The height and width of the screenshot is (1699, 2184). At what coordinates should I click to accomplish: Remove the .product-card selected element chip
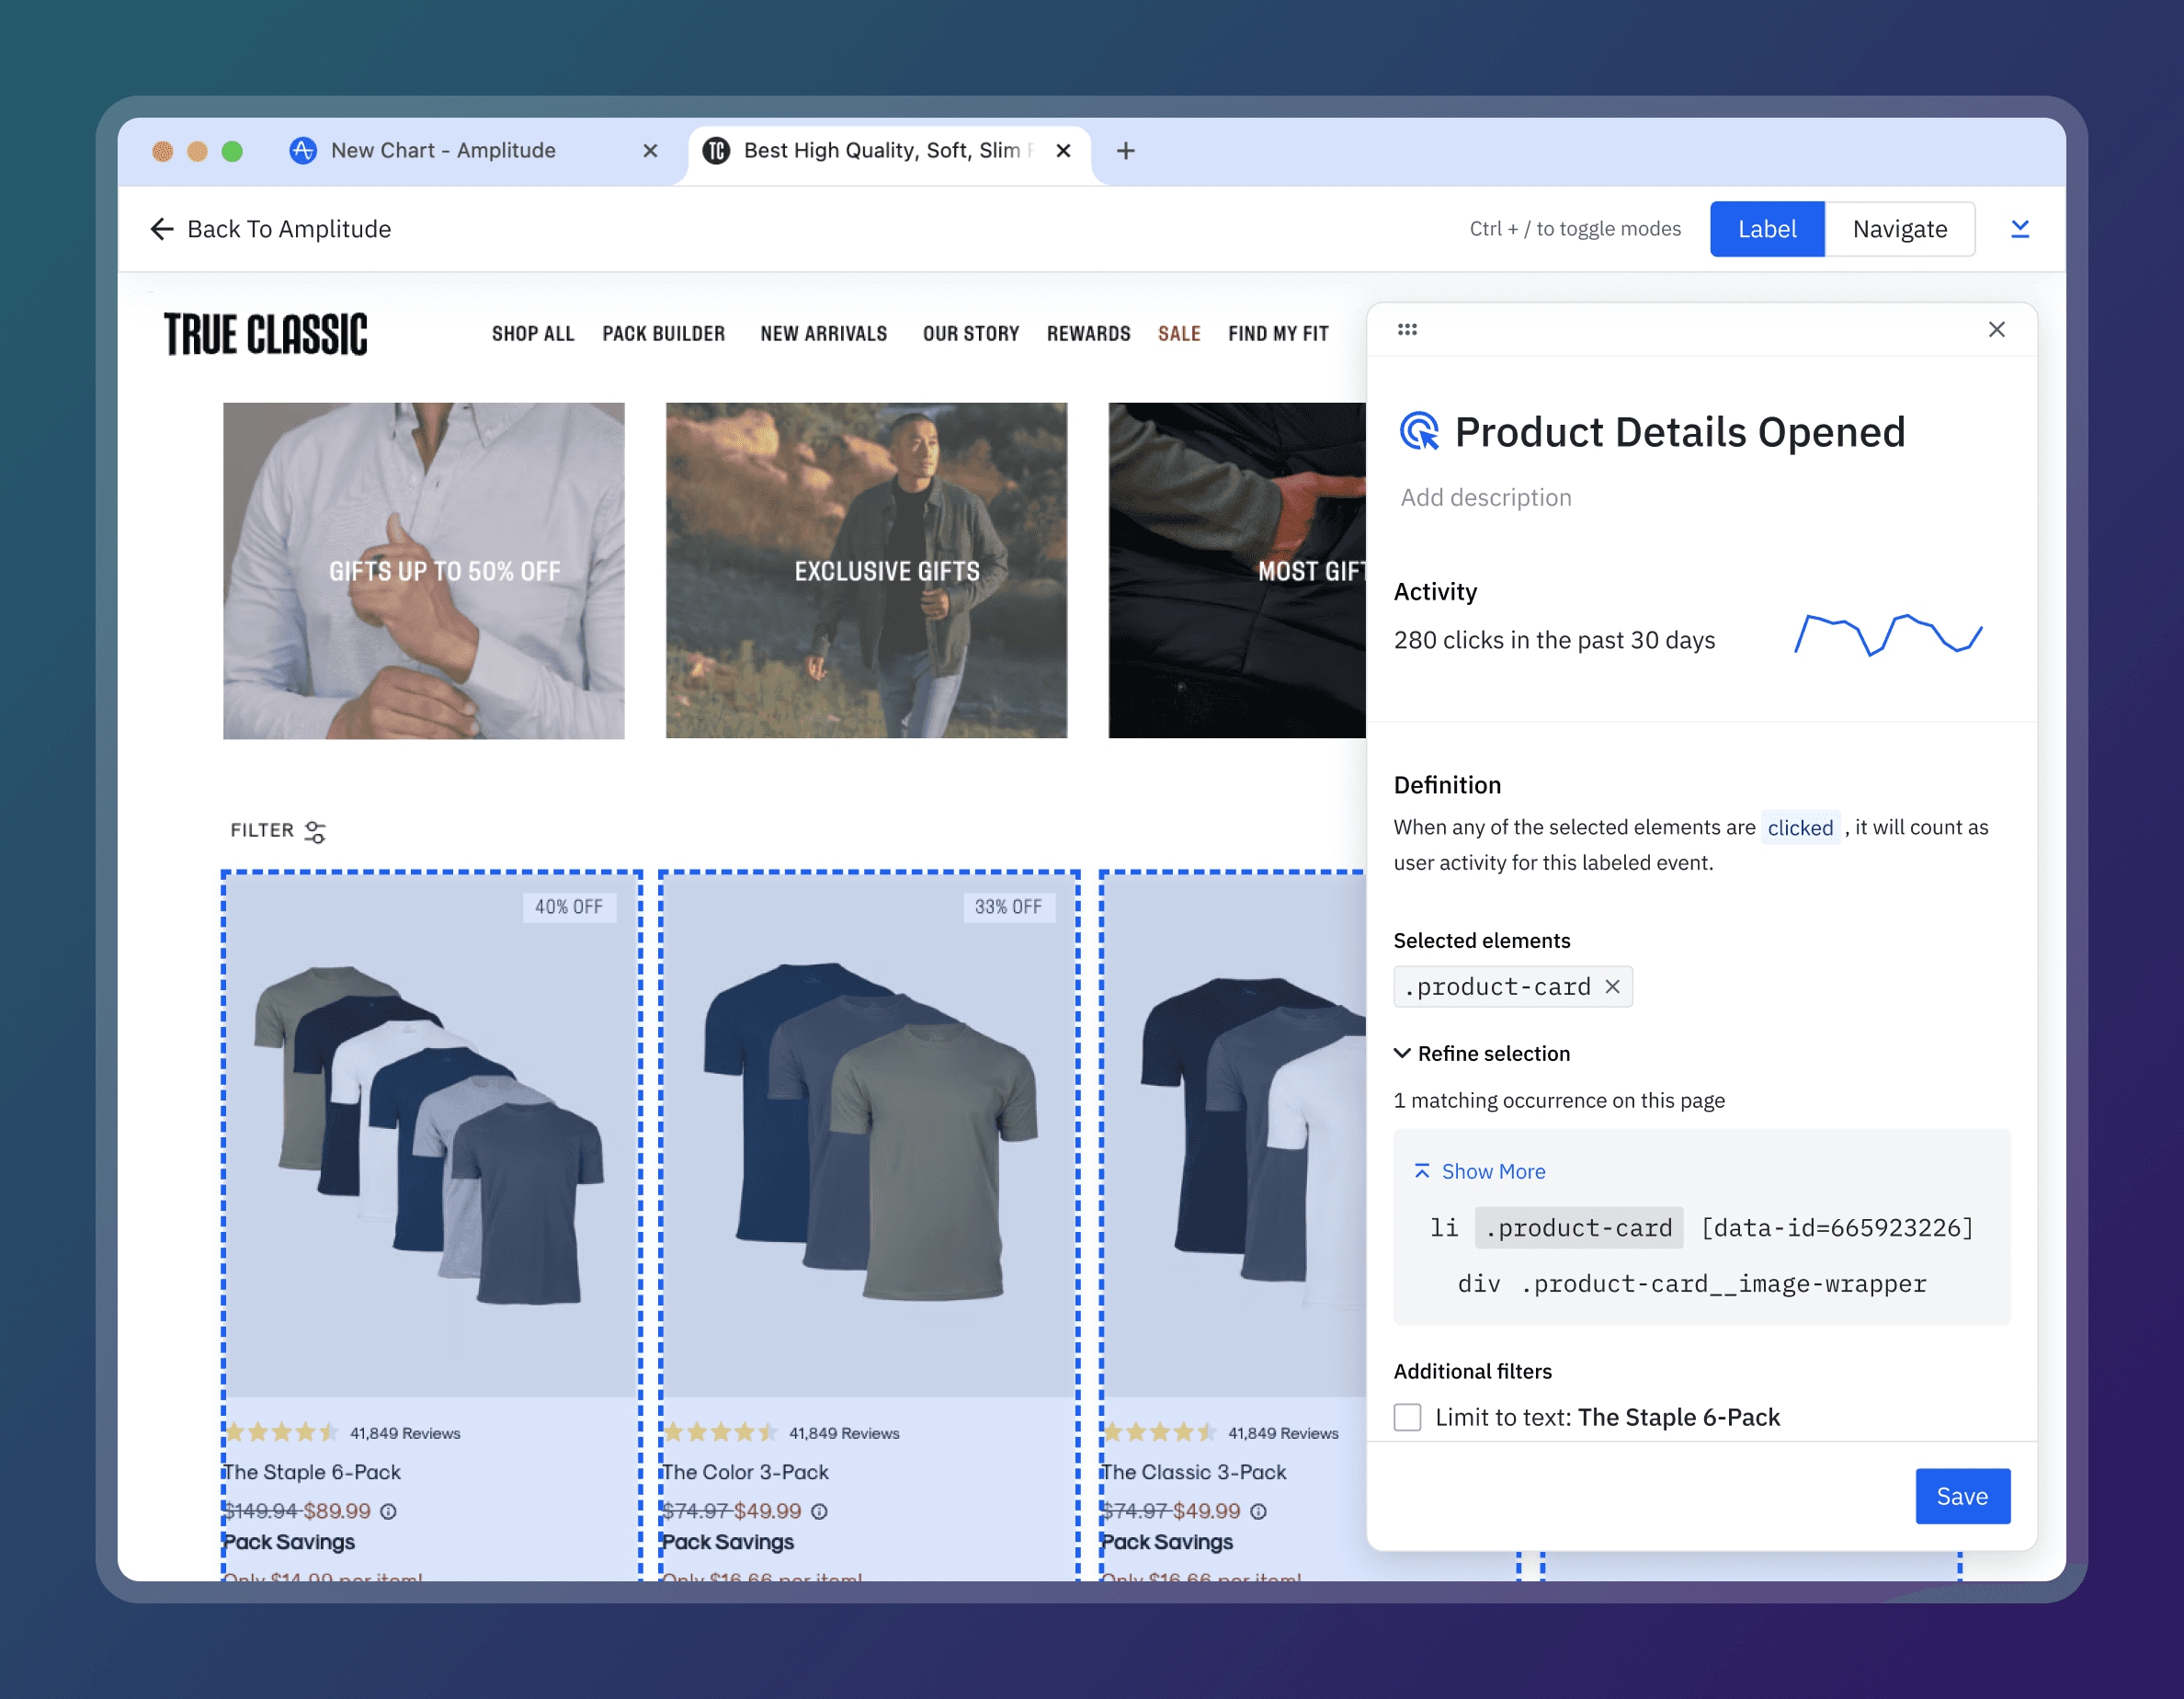click(1612, 986)
